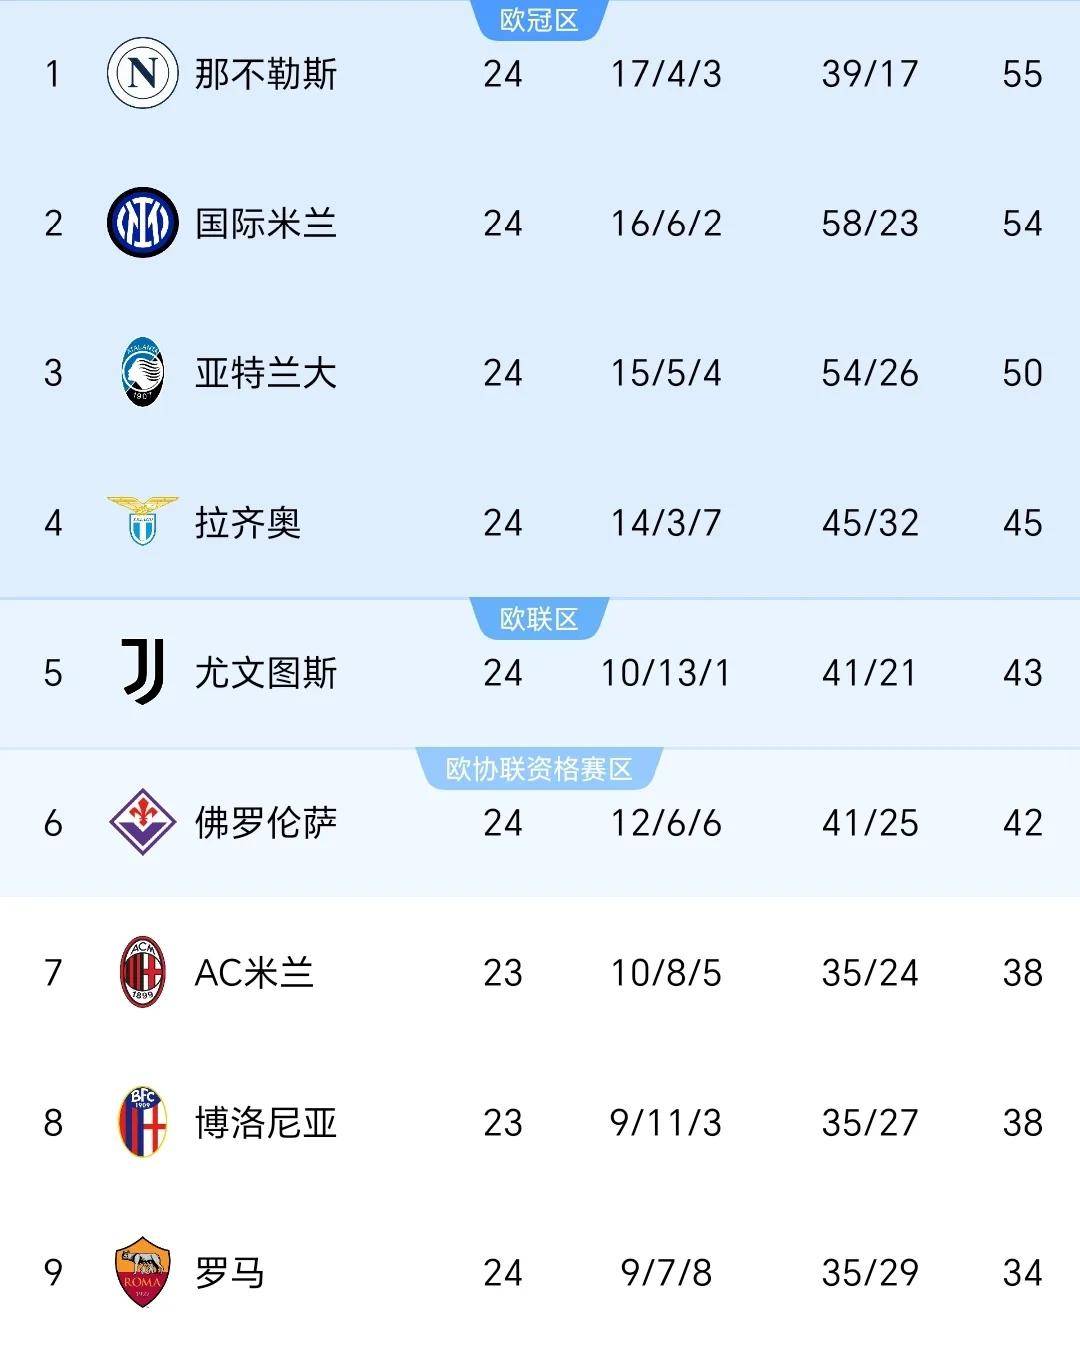This screenshot has width=1080, height=1370.
Task: Tap the Inter Milan logo
Action: (x=142, y=222)
